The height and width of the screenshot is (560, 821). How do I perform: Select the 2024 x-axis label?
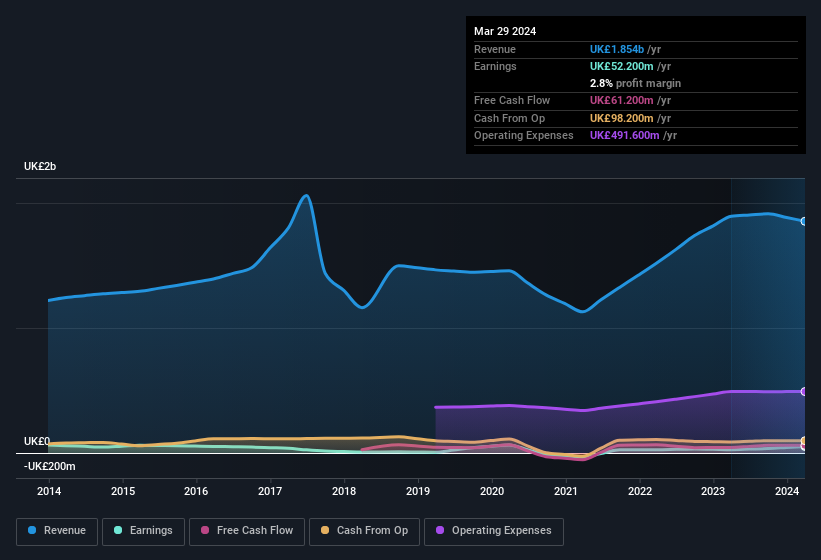tap(787, 491)
